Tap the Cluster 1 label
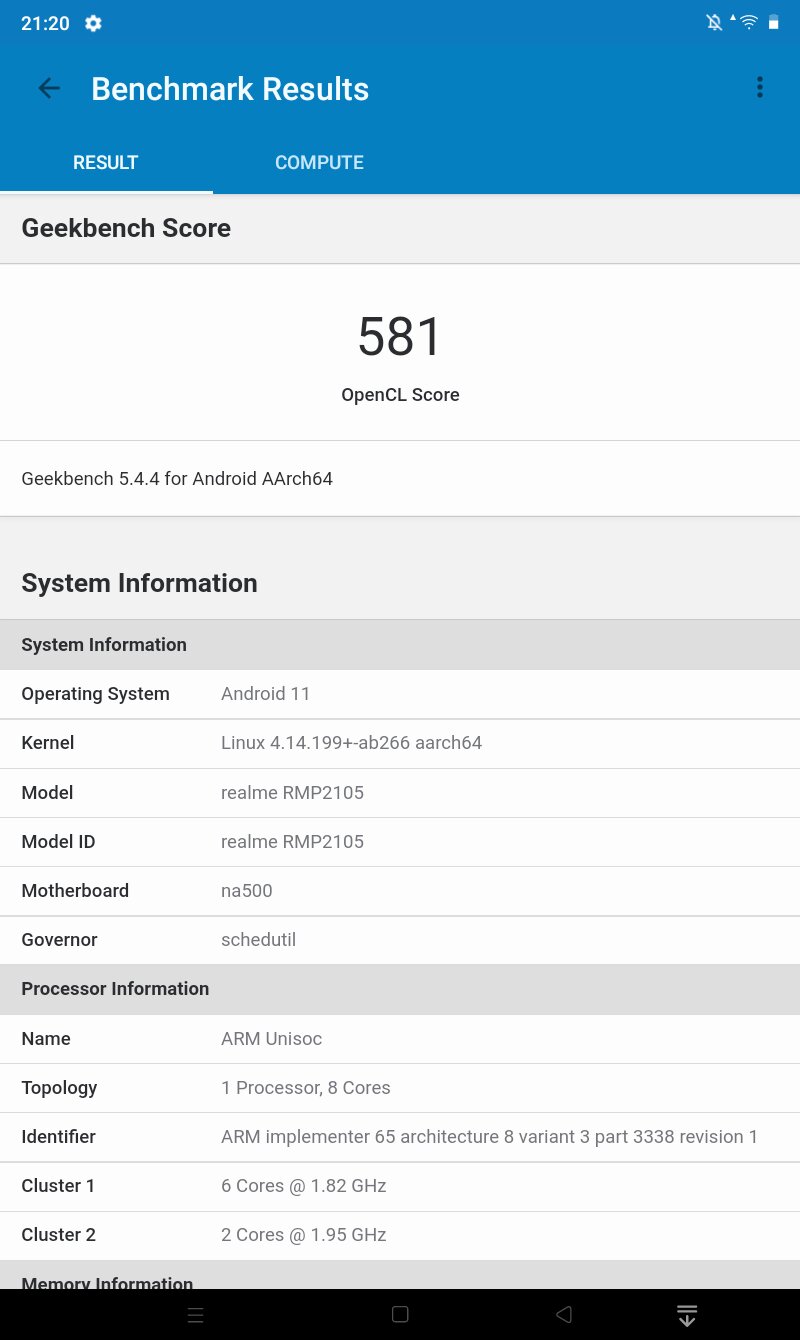Image resolution: width=800 pixels, height=1340 pixels. (x=58, y=1186)
